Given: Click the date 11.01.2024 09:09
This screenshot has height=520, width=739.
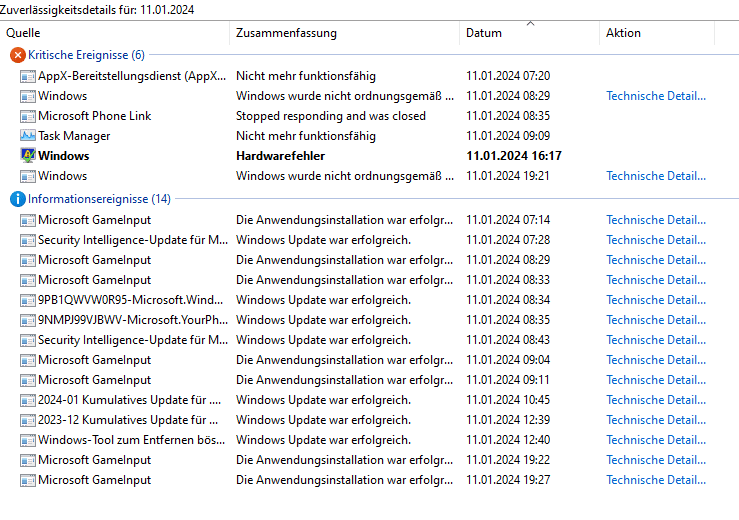Looking at the screenshot, I should tap(508, 136).
